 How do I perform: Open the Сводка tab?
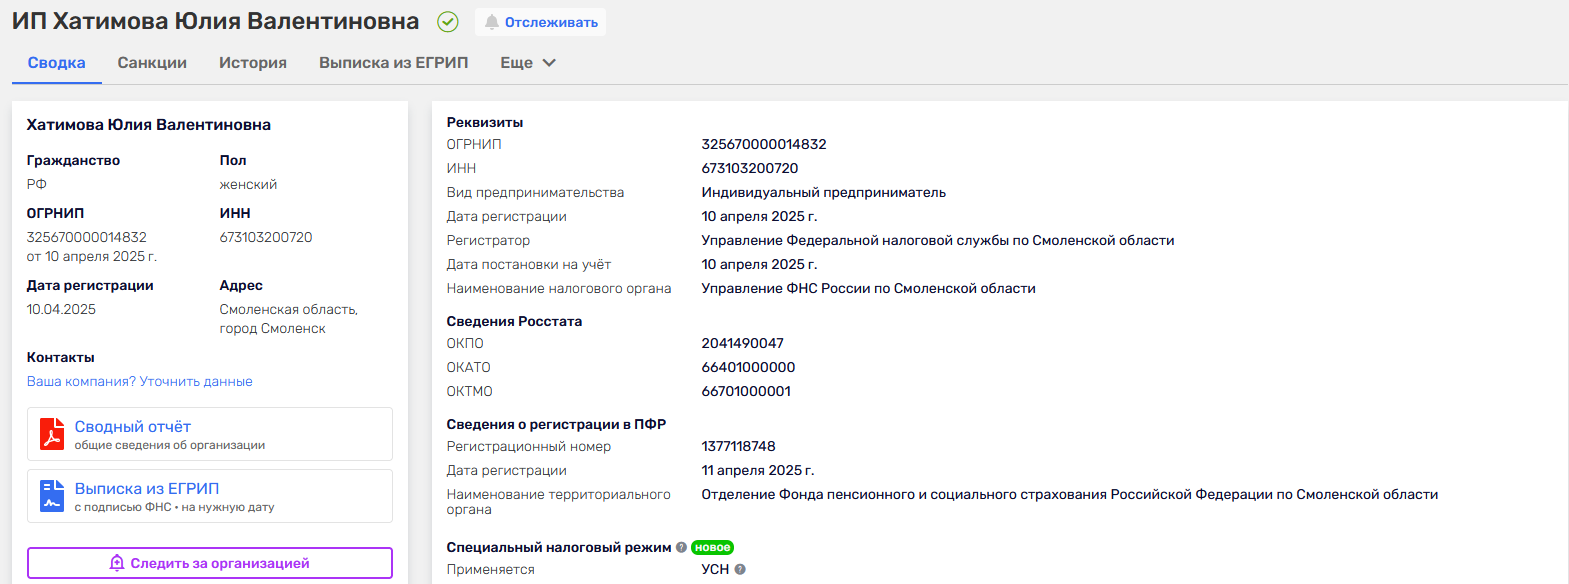click(x=57, y=62)
